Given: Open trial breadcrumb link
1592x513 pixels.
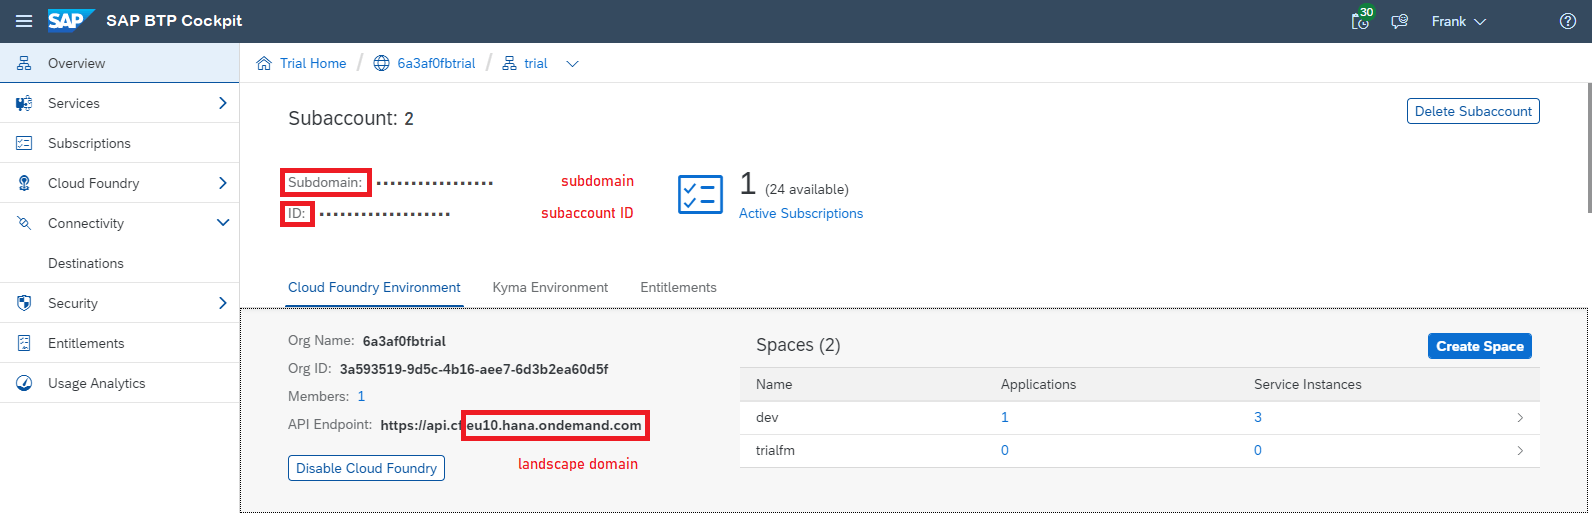Looking at the screenshot, I should coord(536,63).
